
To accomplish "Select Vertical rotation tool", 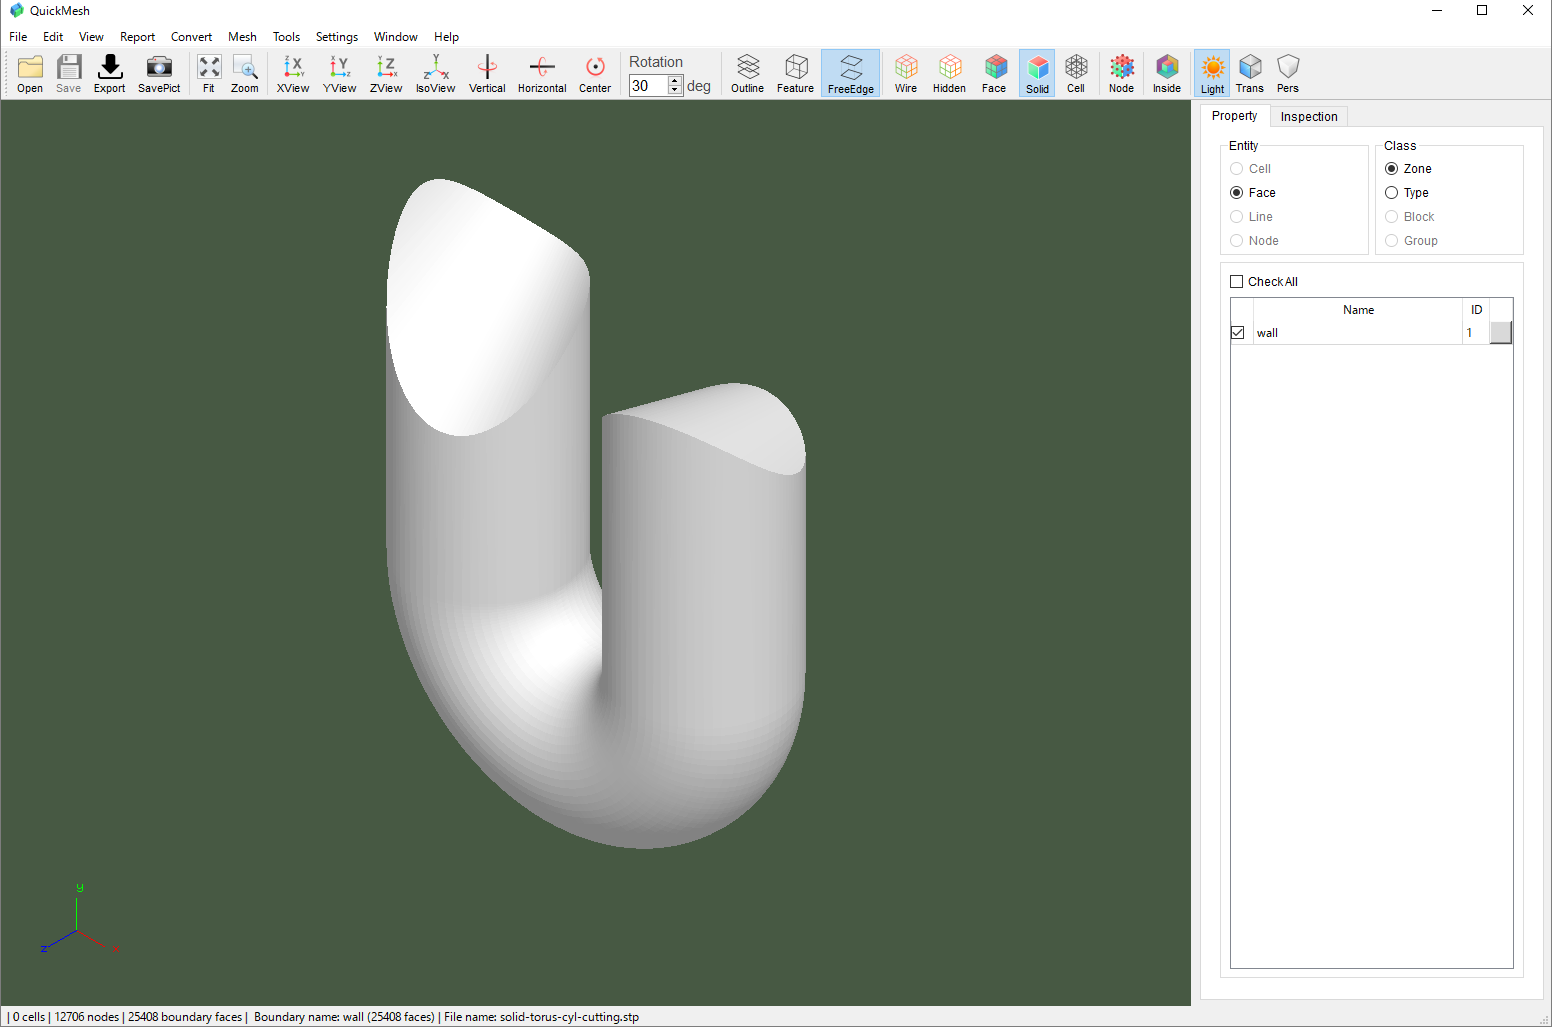I will coord(487,74).
